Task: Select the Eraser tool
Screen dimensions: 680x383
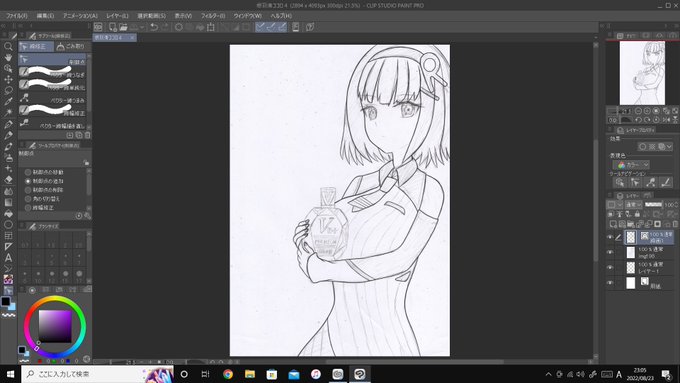Action: (8, 180)
